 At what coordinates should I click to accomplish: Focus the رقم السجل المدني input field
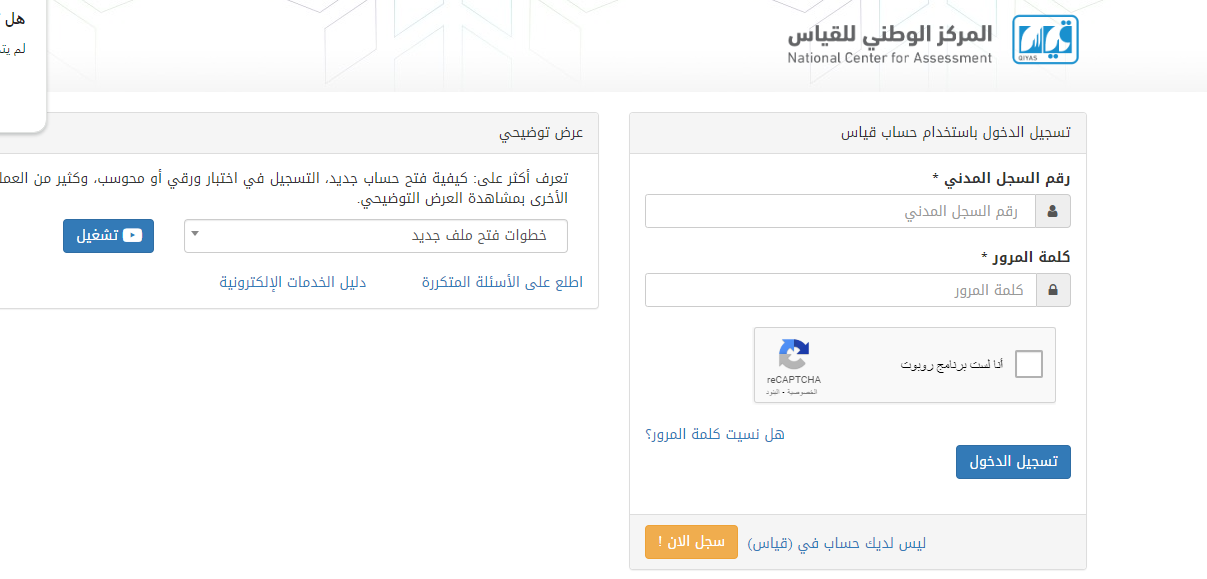pyautogui.click(x=840, y=211)
